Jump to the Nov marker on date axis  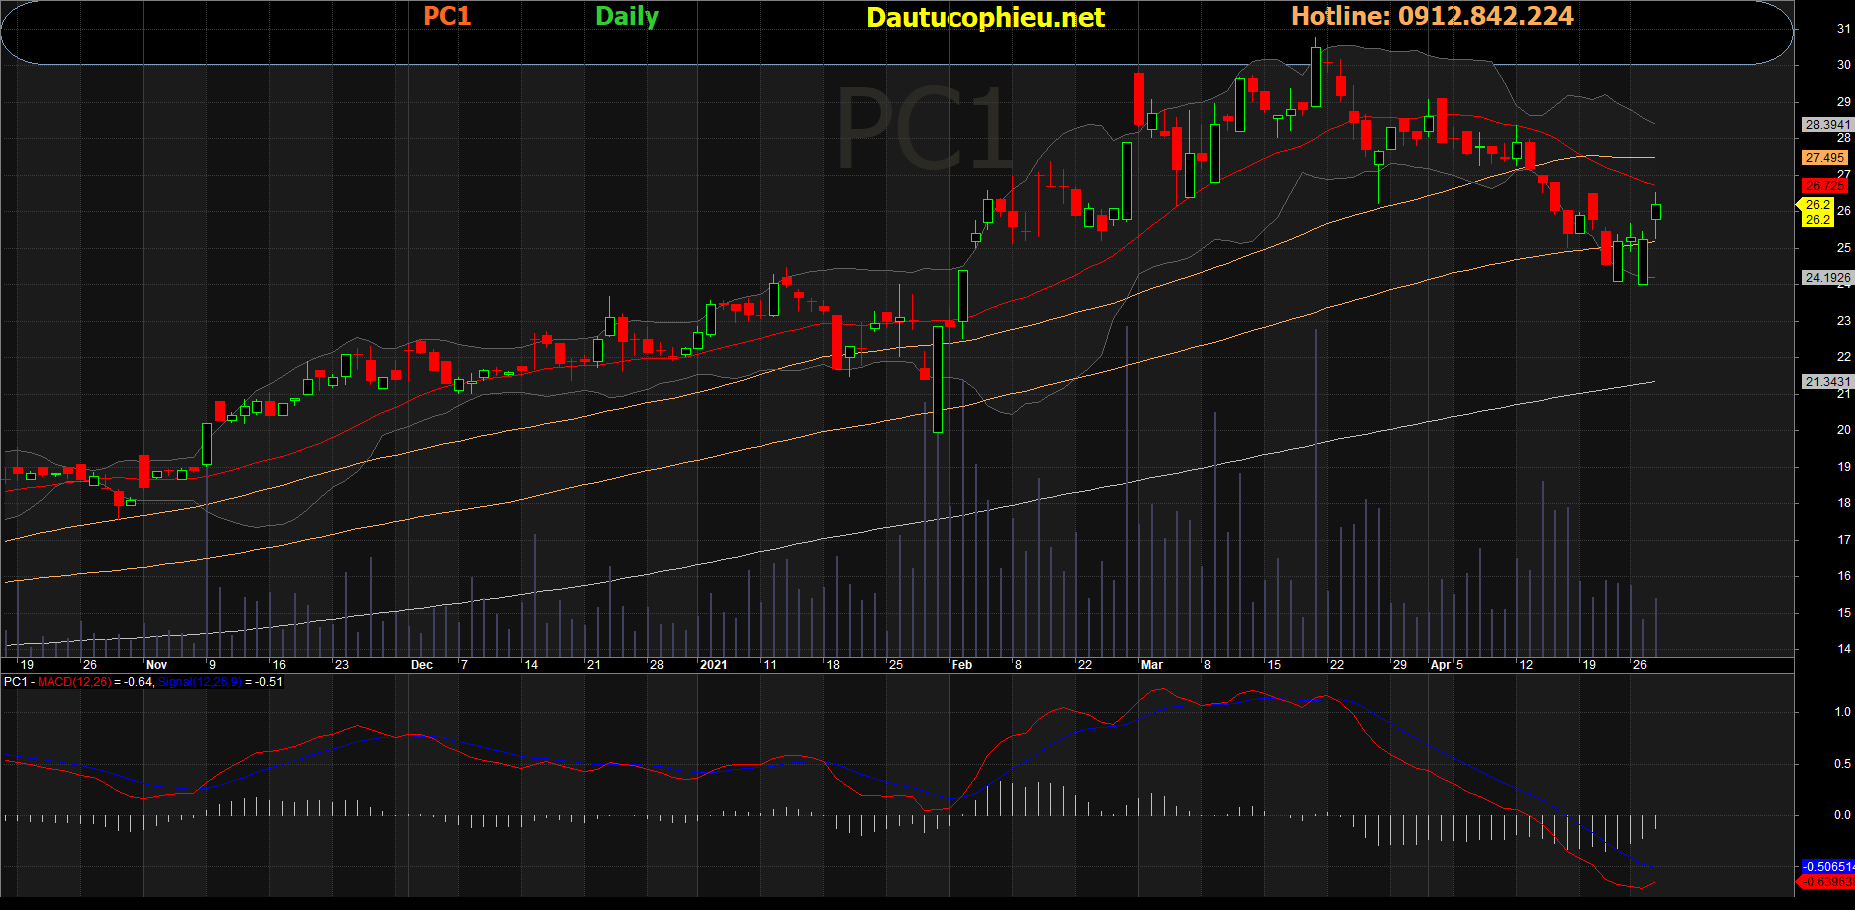(156, 665)
